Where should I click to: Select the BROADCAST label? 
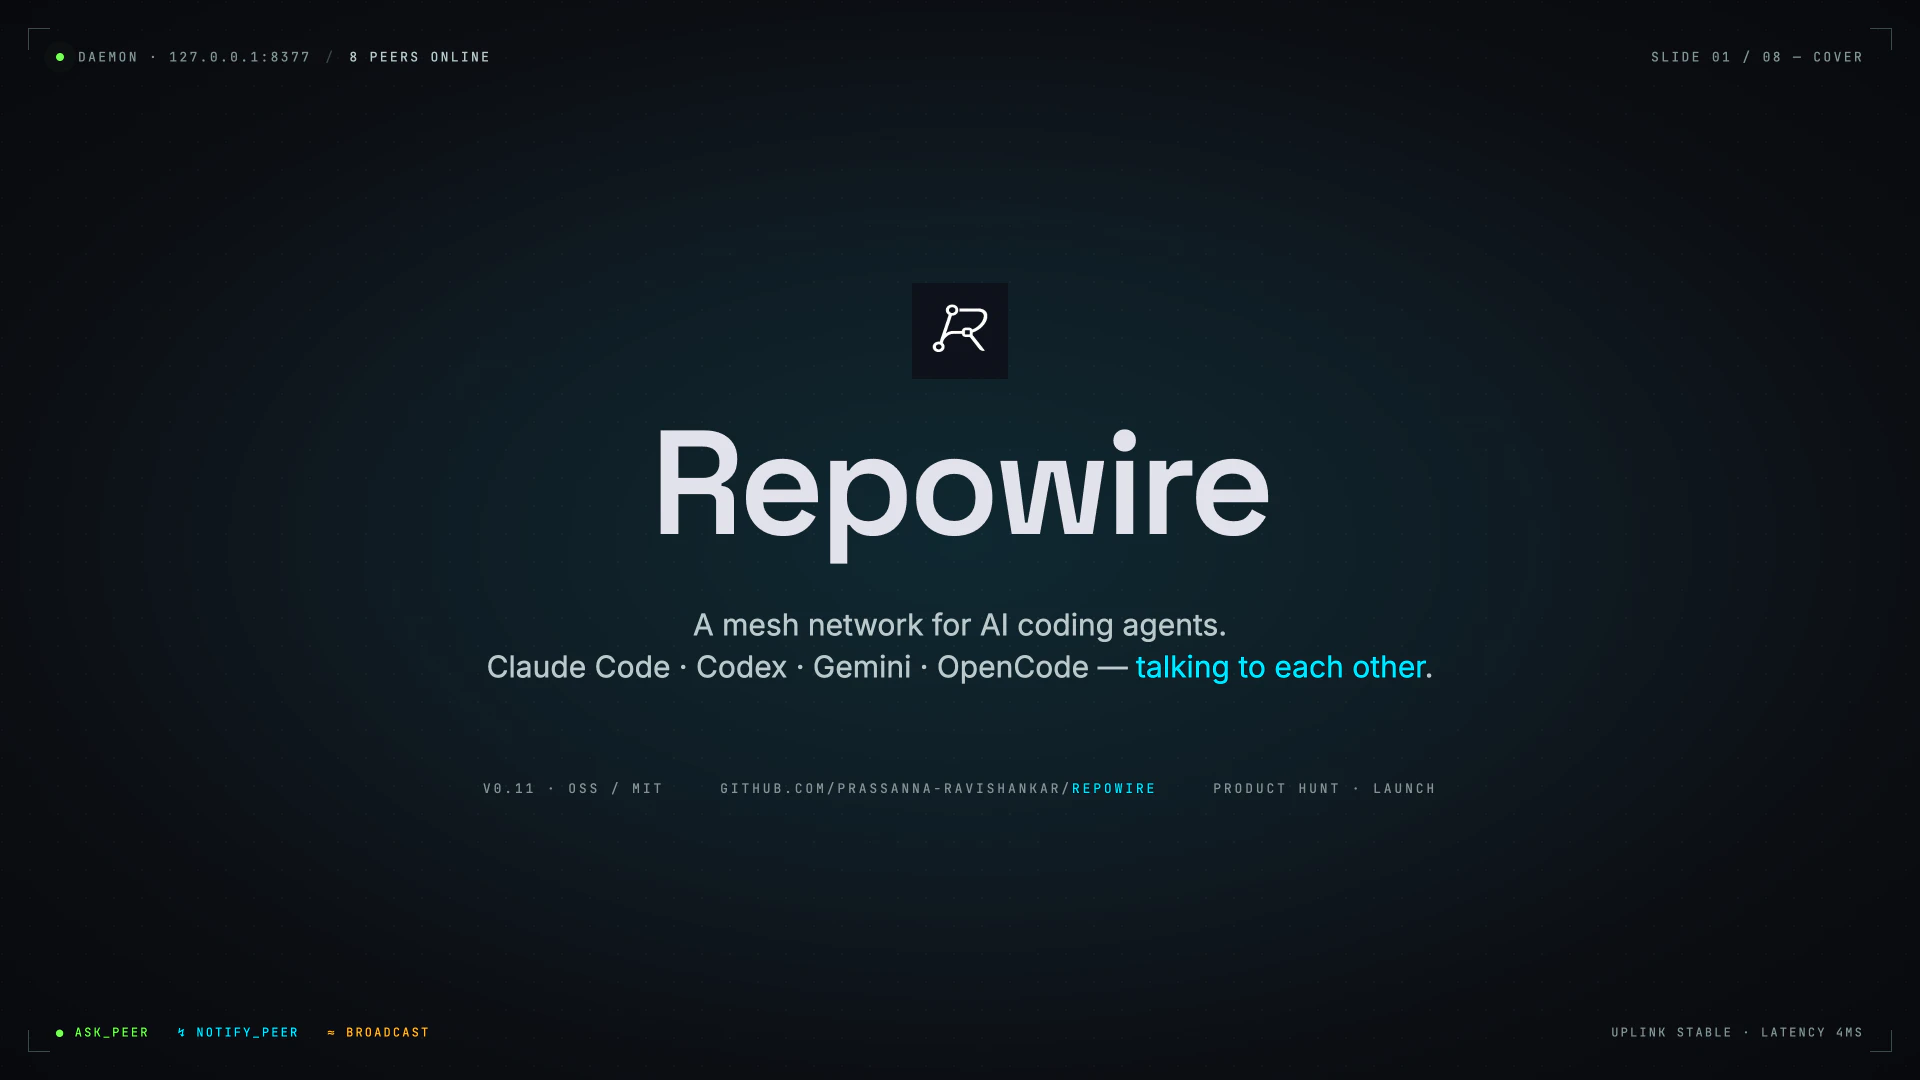[388, 1033]
